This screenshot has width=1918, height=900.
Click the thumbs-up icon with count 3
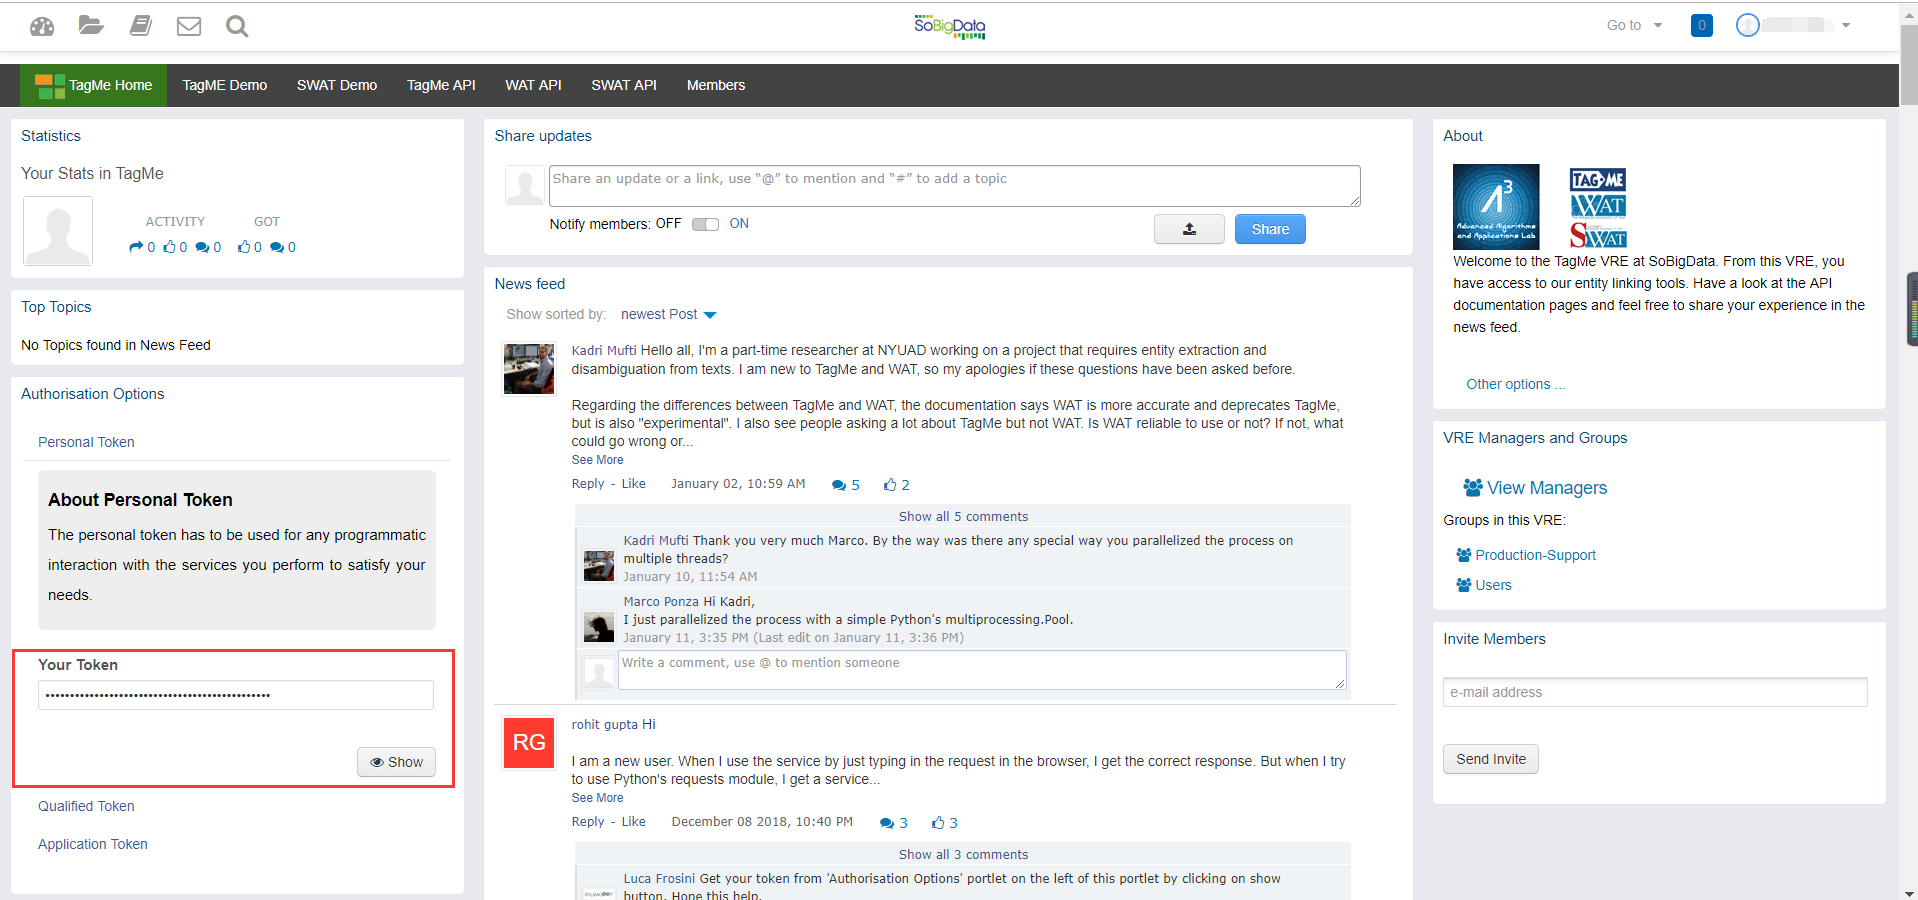click(x=938, y=823)
